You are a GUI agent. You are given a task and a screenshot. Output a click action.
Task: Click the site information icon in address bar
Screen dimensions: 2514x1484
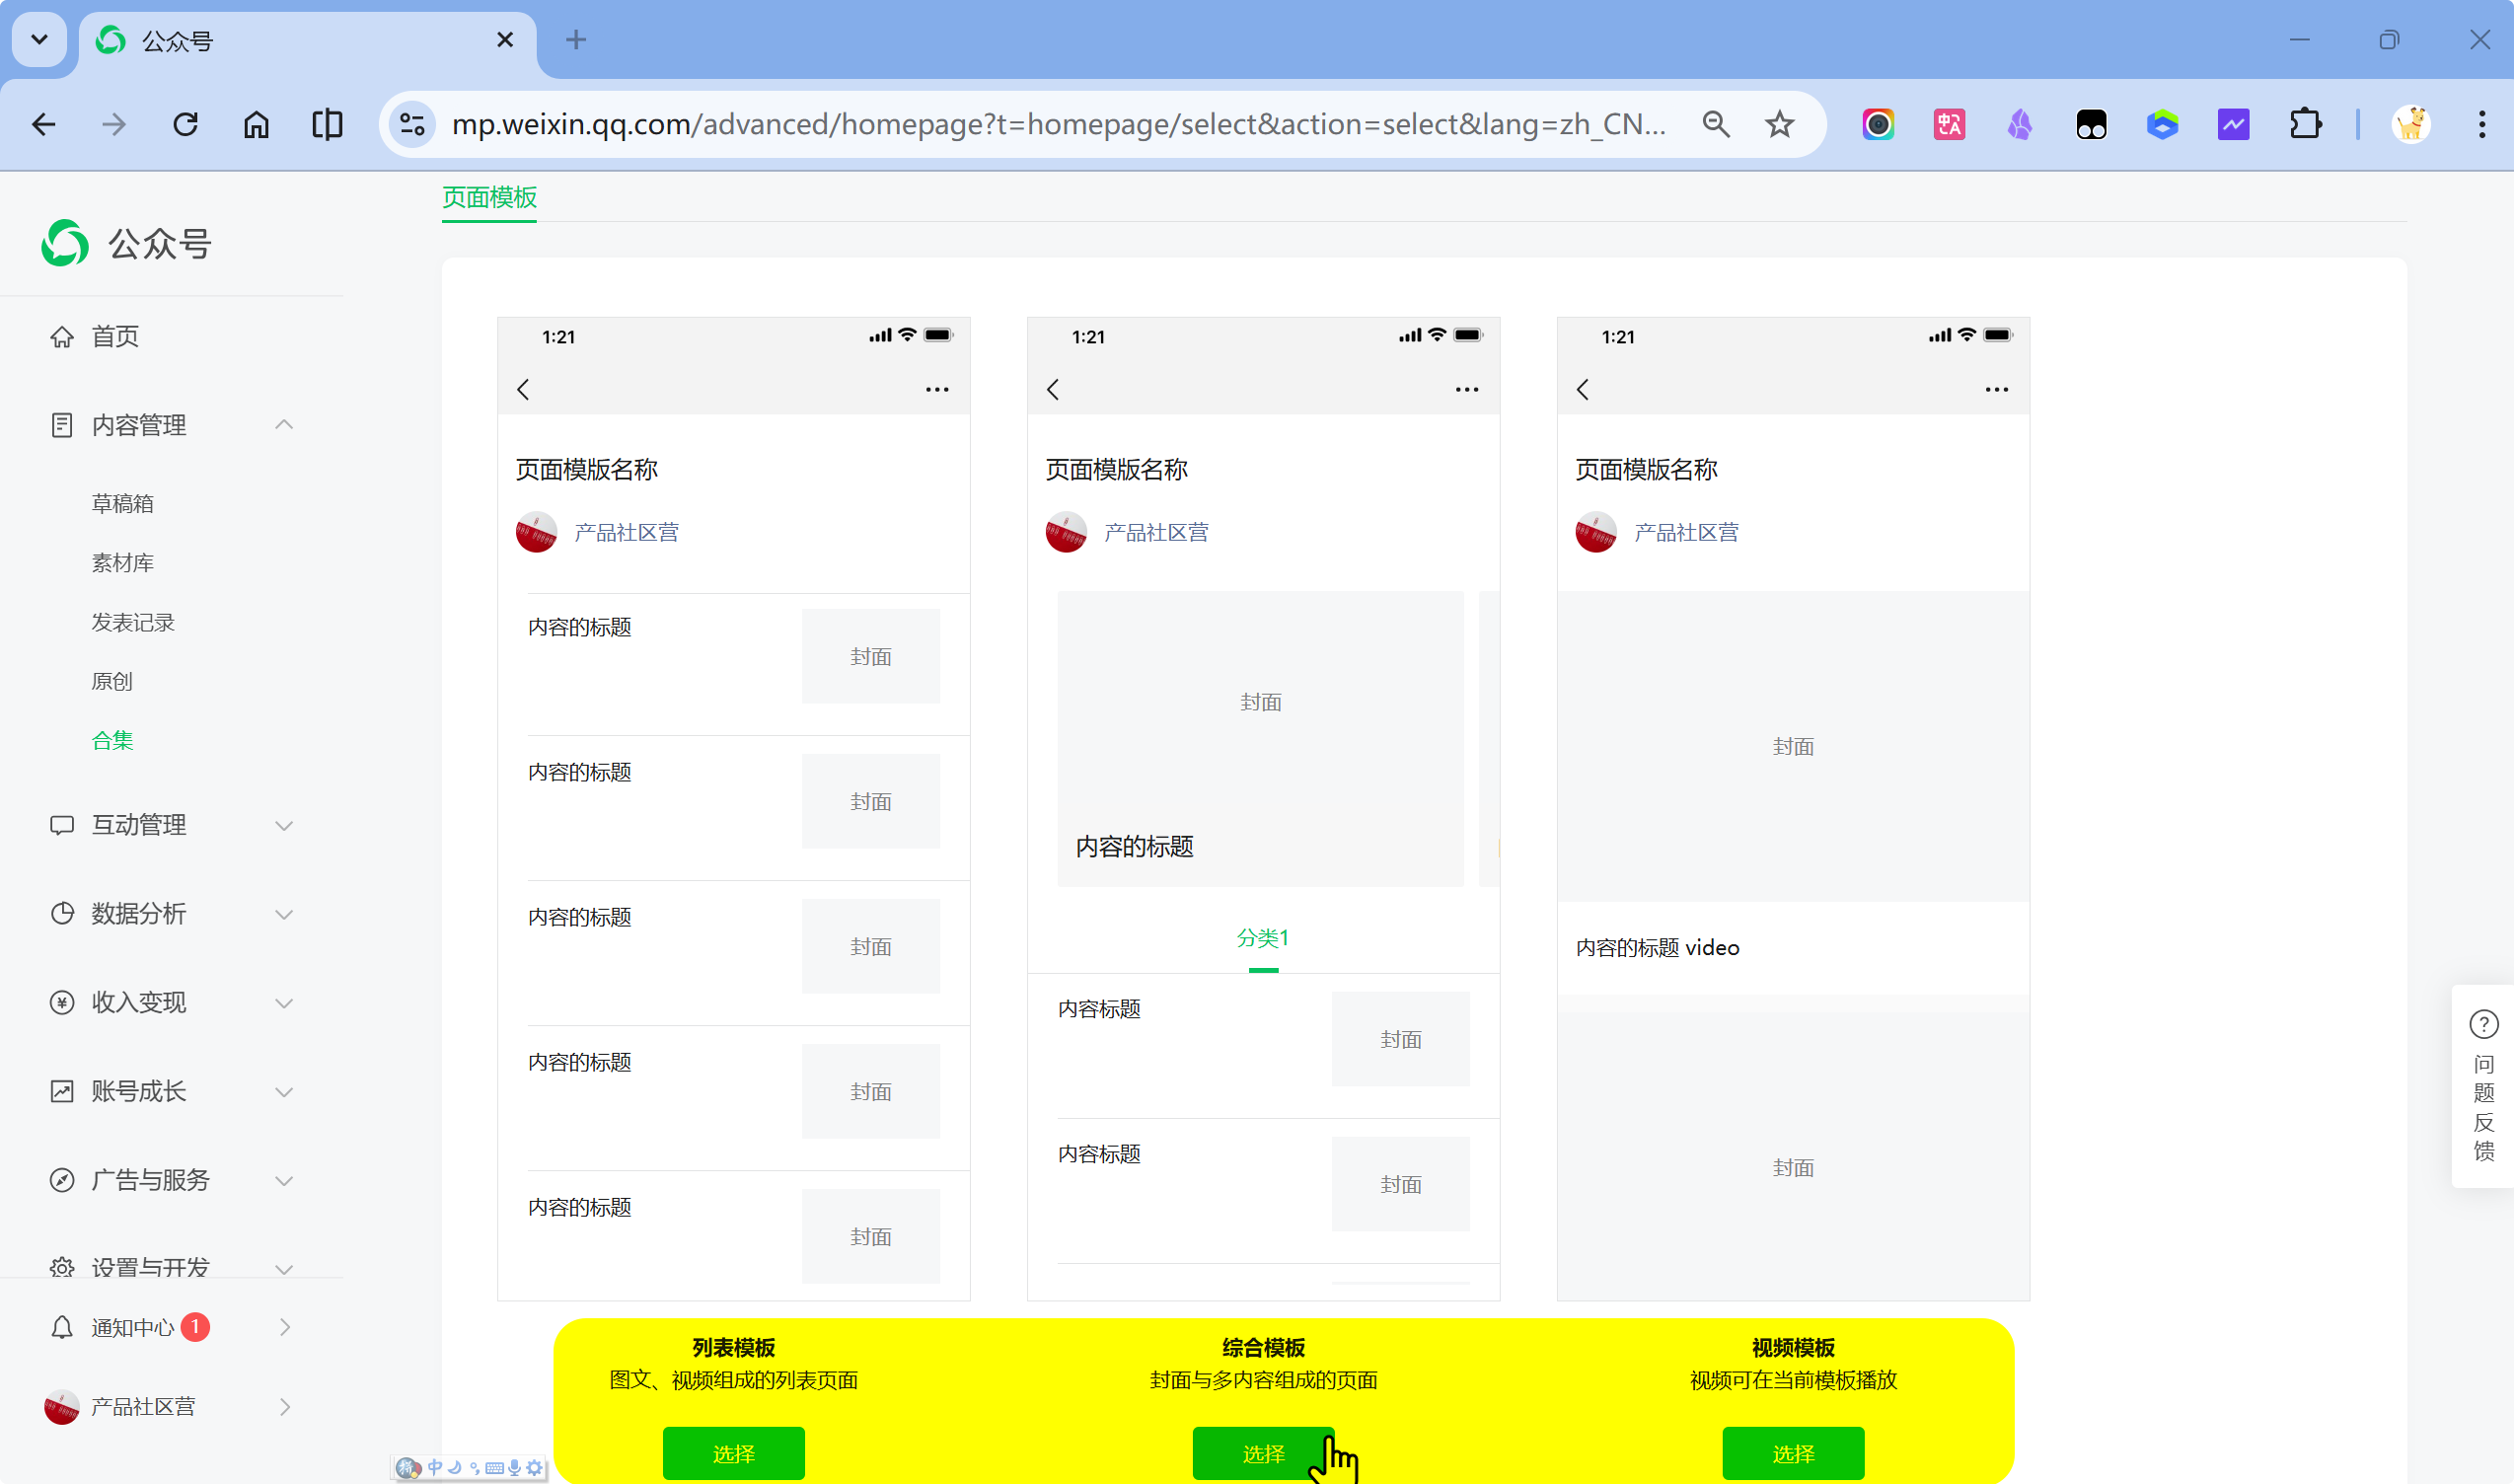412,124
